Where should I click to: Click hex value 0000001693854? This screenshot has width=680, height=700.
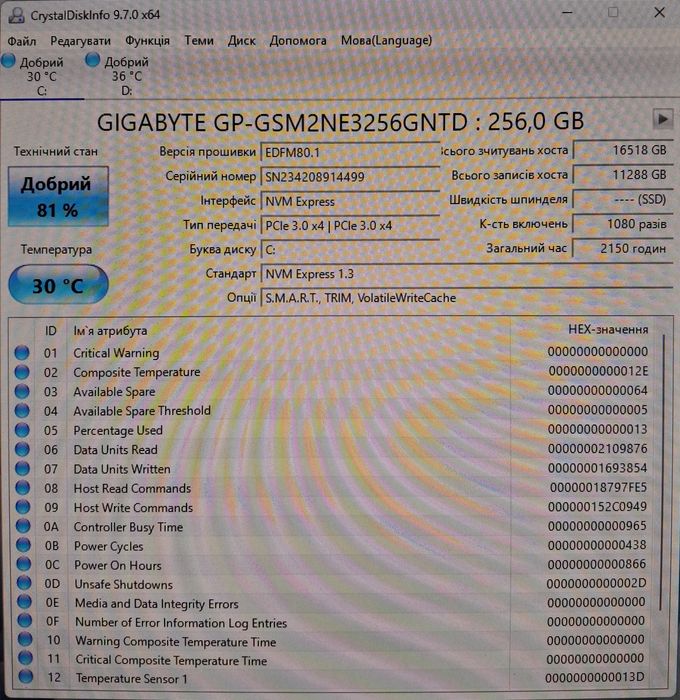[597, 468]
